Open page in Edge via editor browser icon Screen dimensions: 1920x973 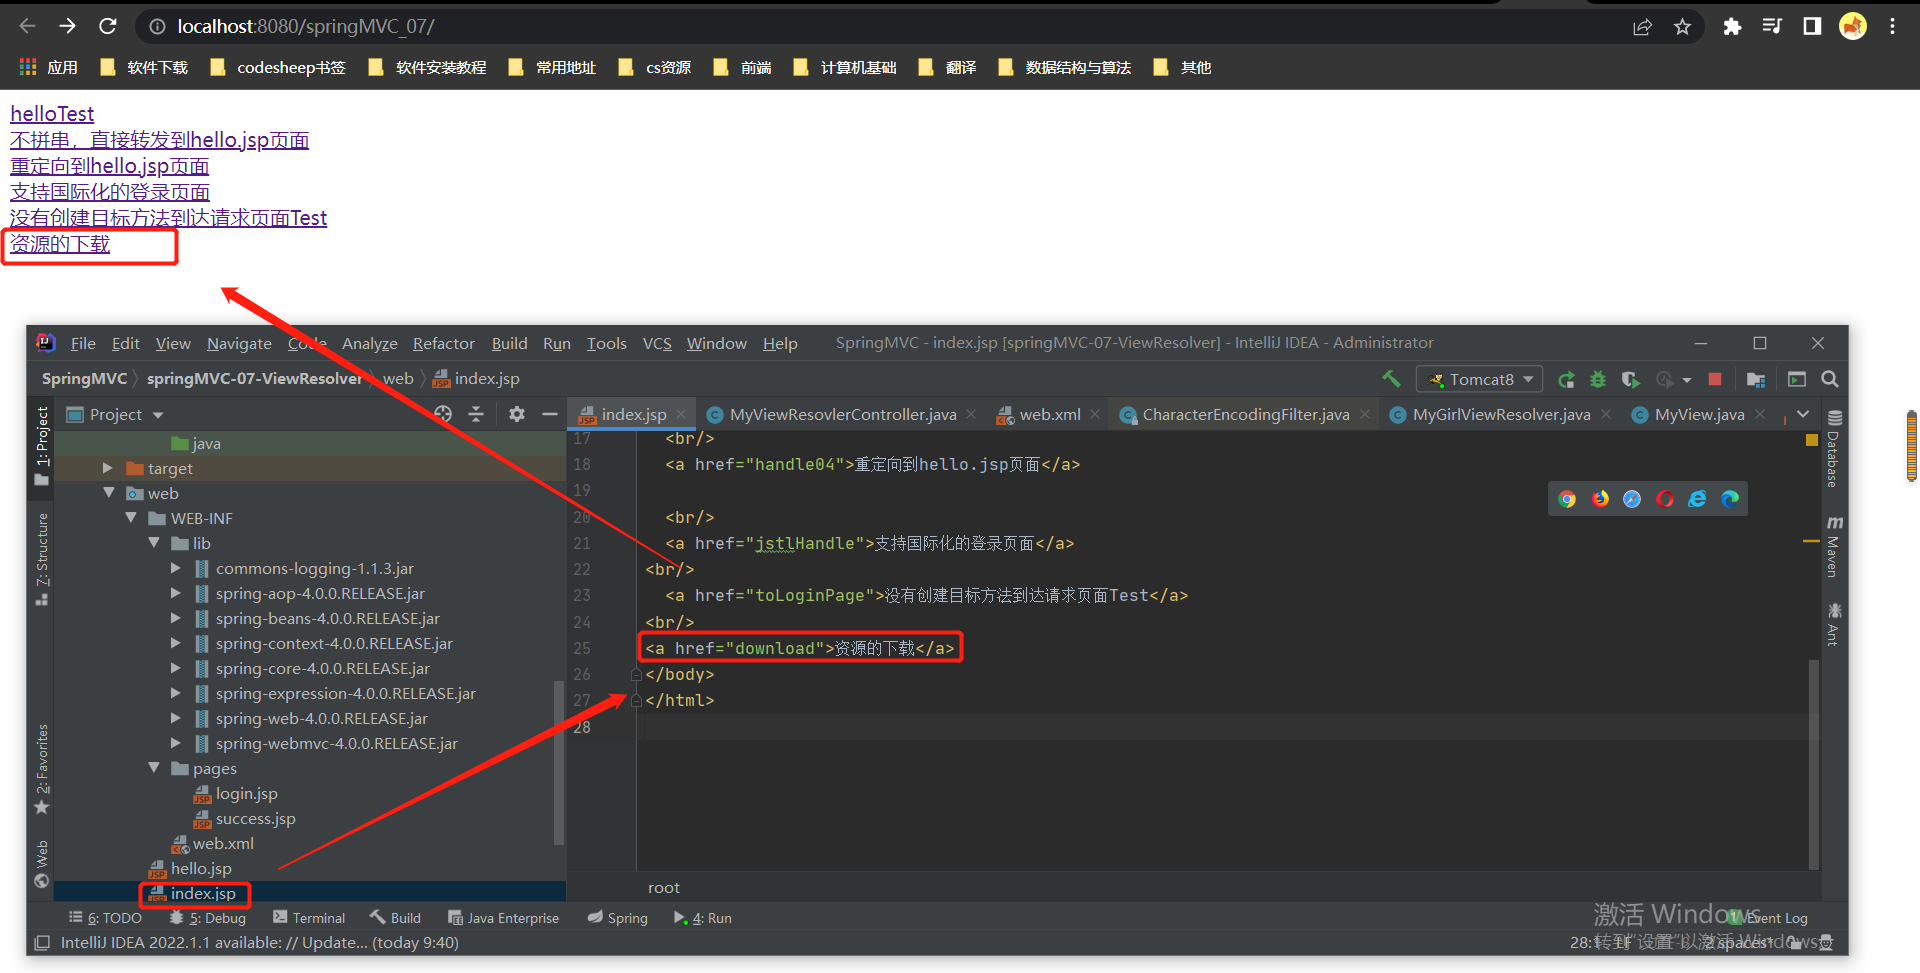tap(1730, 499)
